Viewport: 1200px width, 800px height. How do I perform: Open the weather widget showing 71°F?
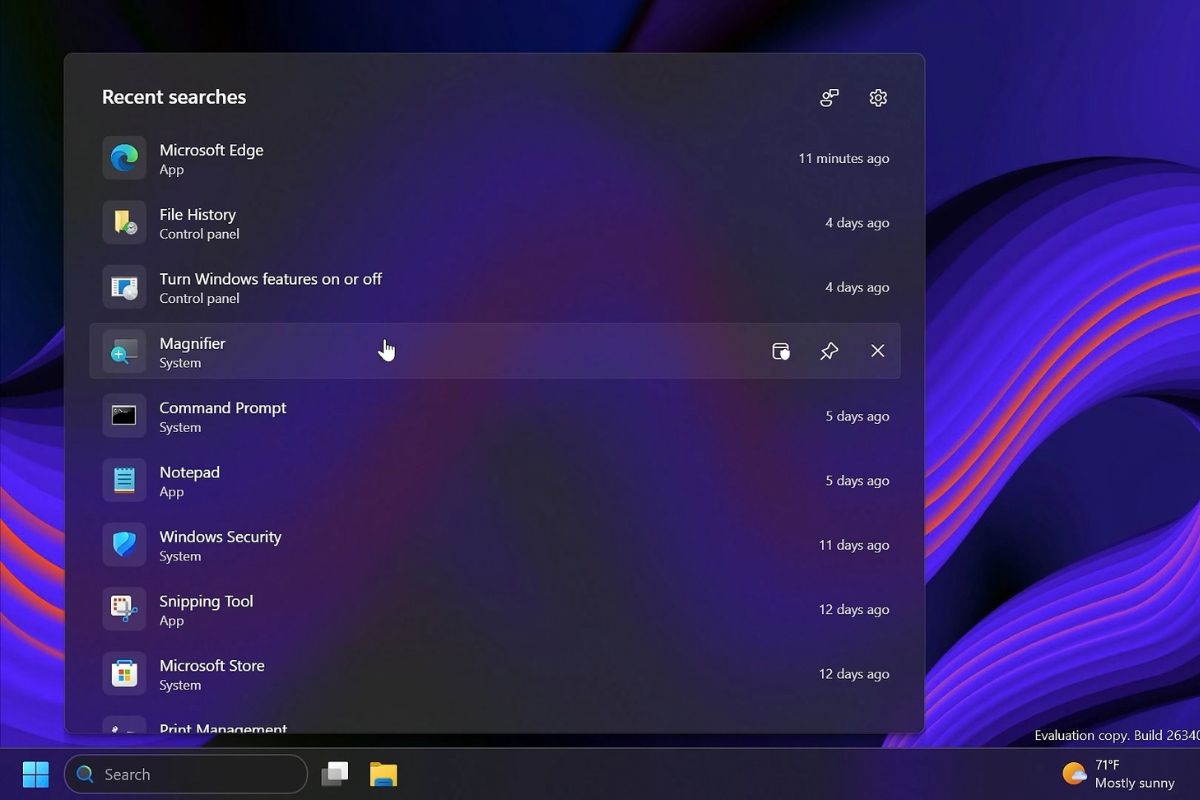(x=1119, y=774)
